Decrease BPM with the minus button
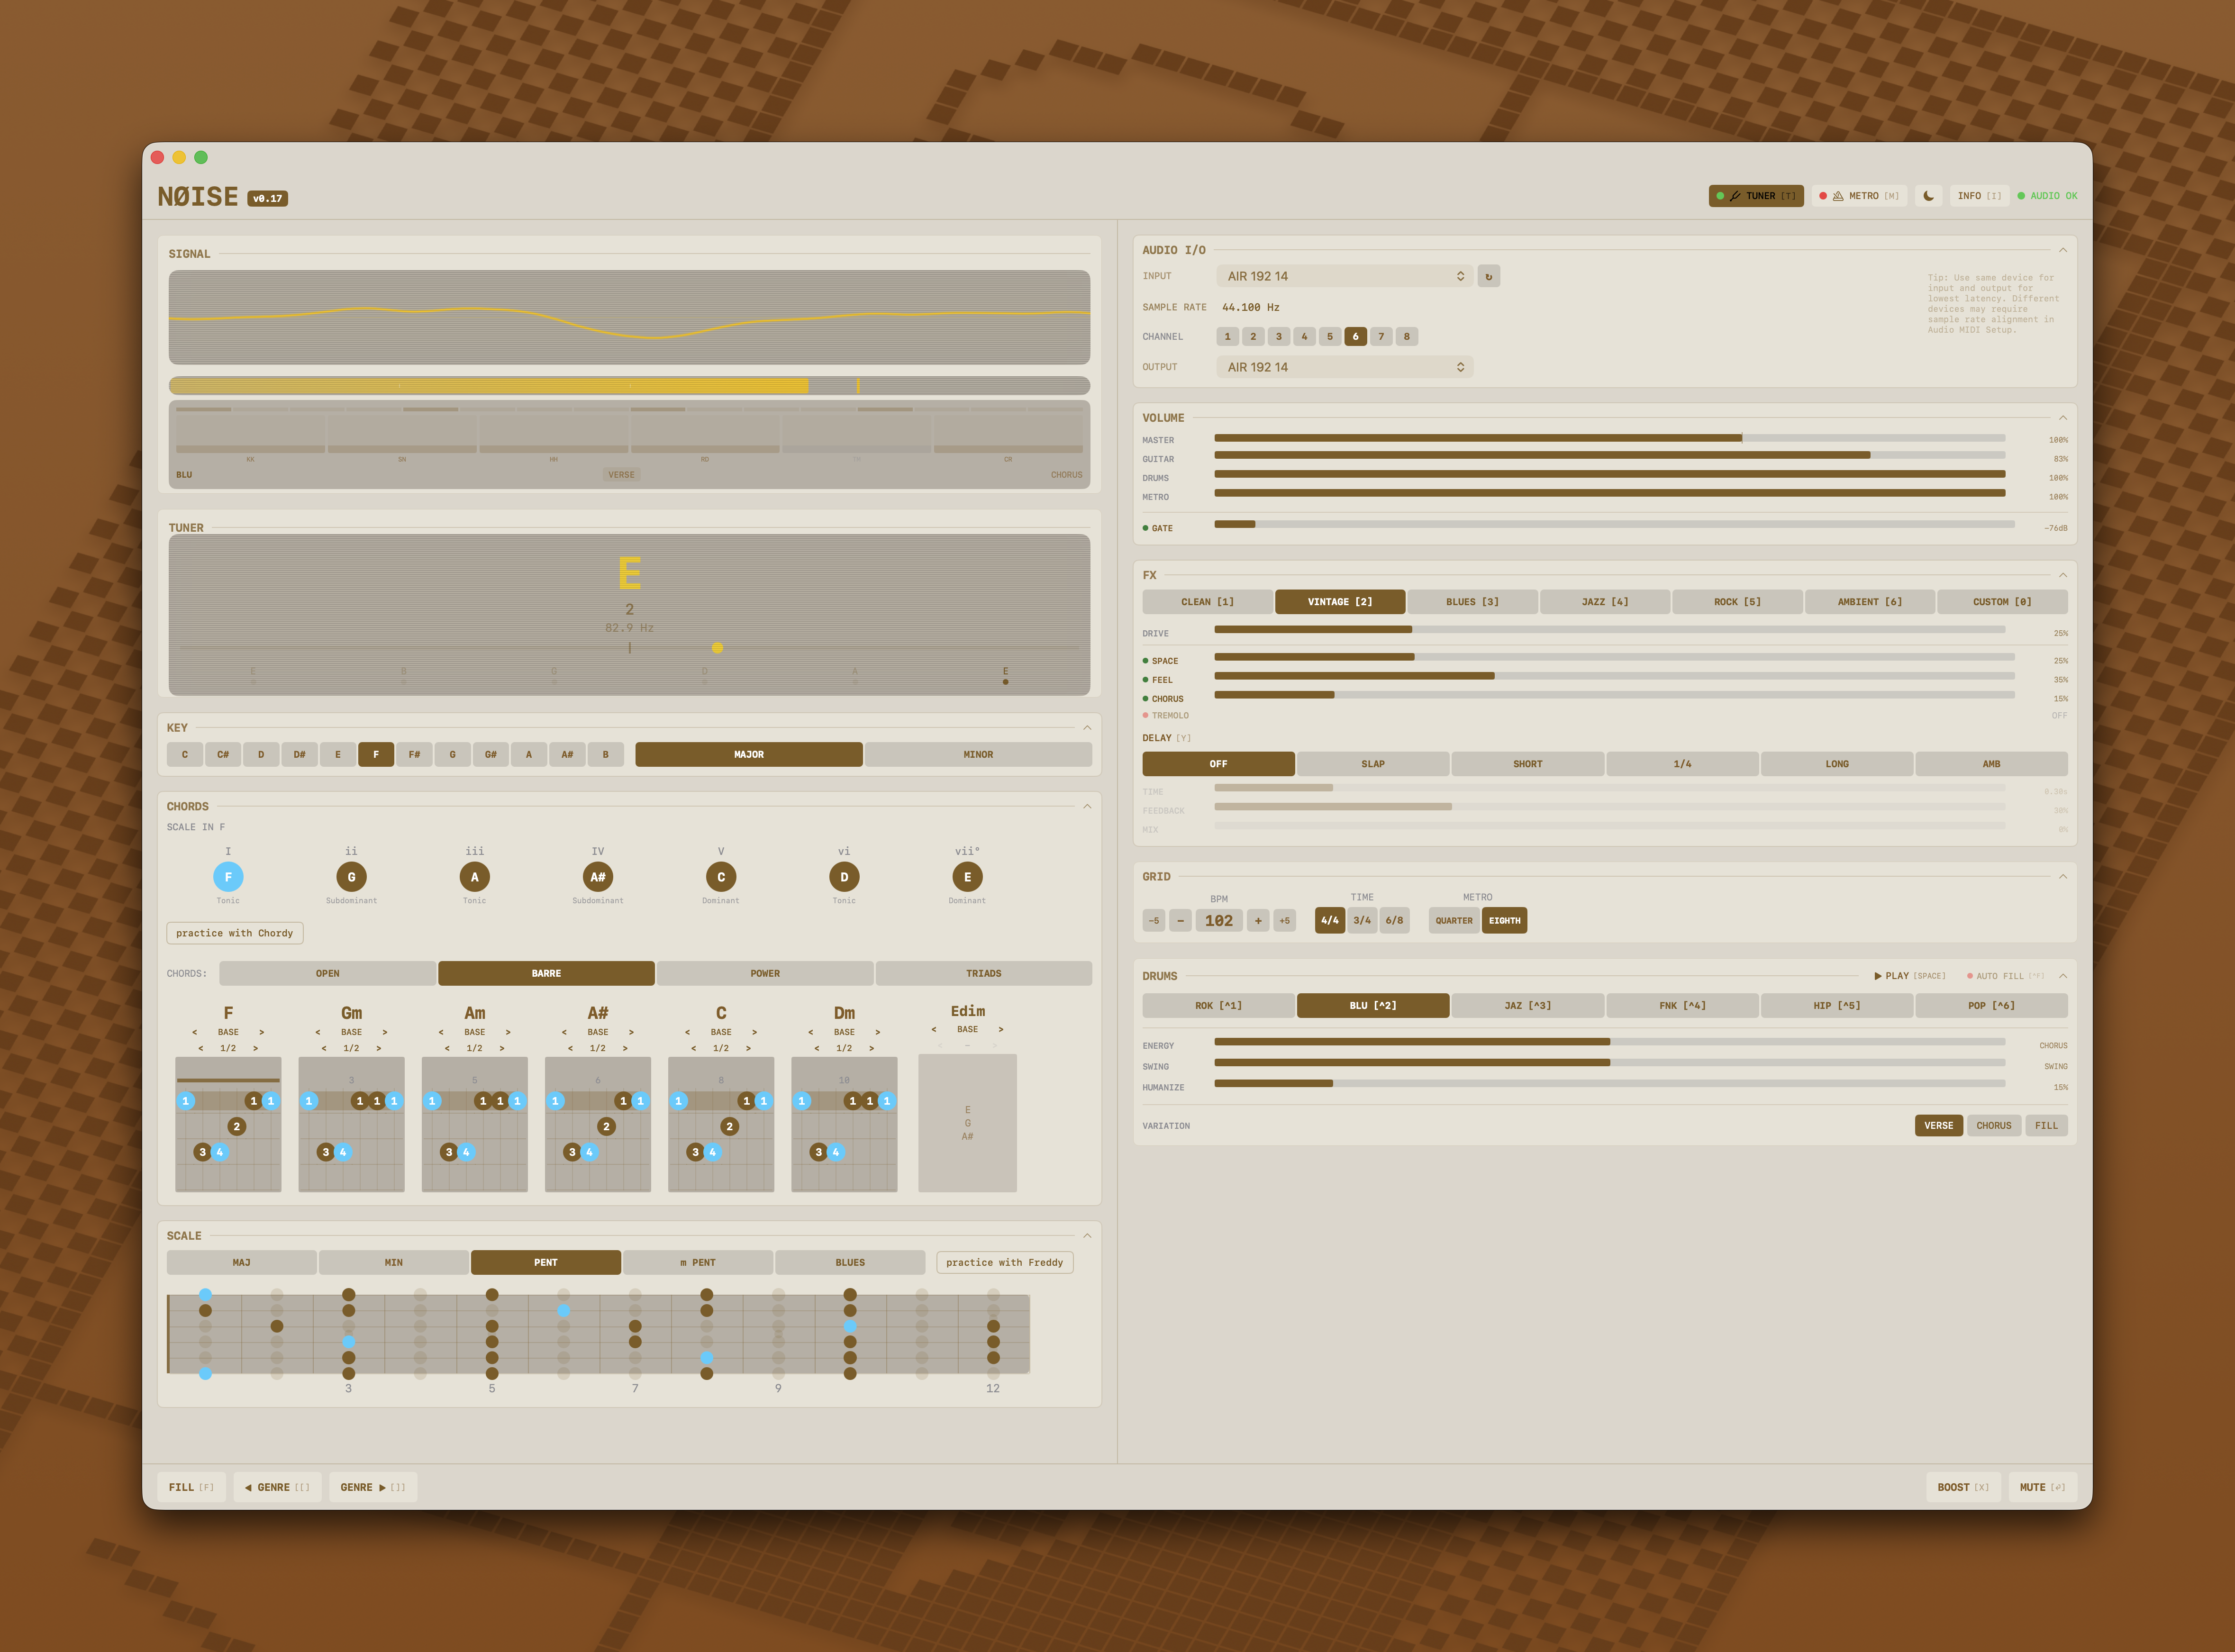 pos(1180,921)
